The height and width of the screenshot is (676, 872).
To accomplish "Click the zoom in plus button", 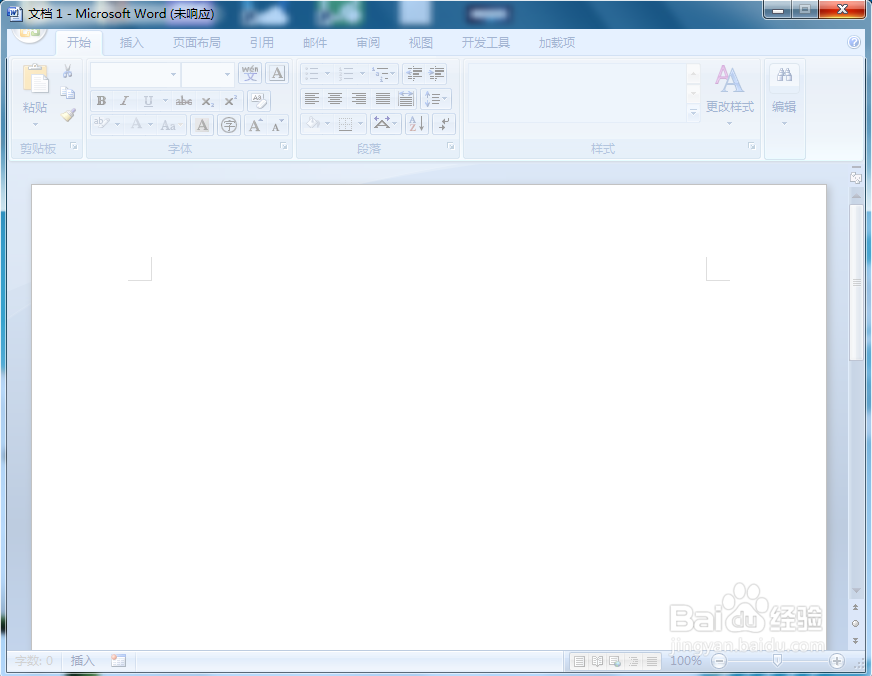I will 836,661.
